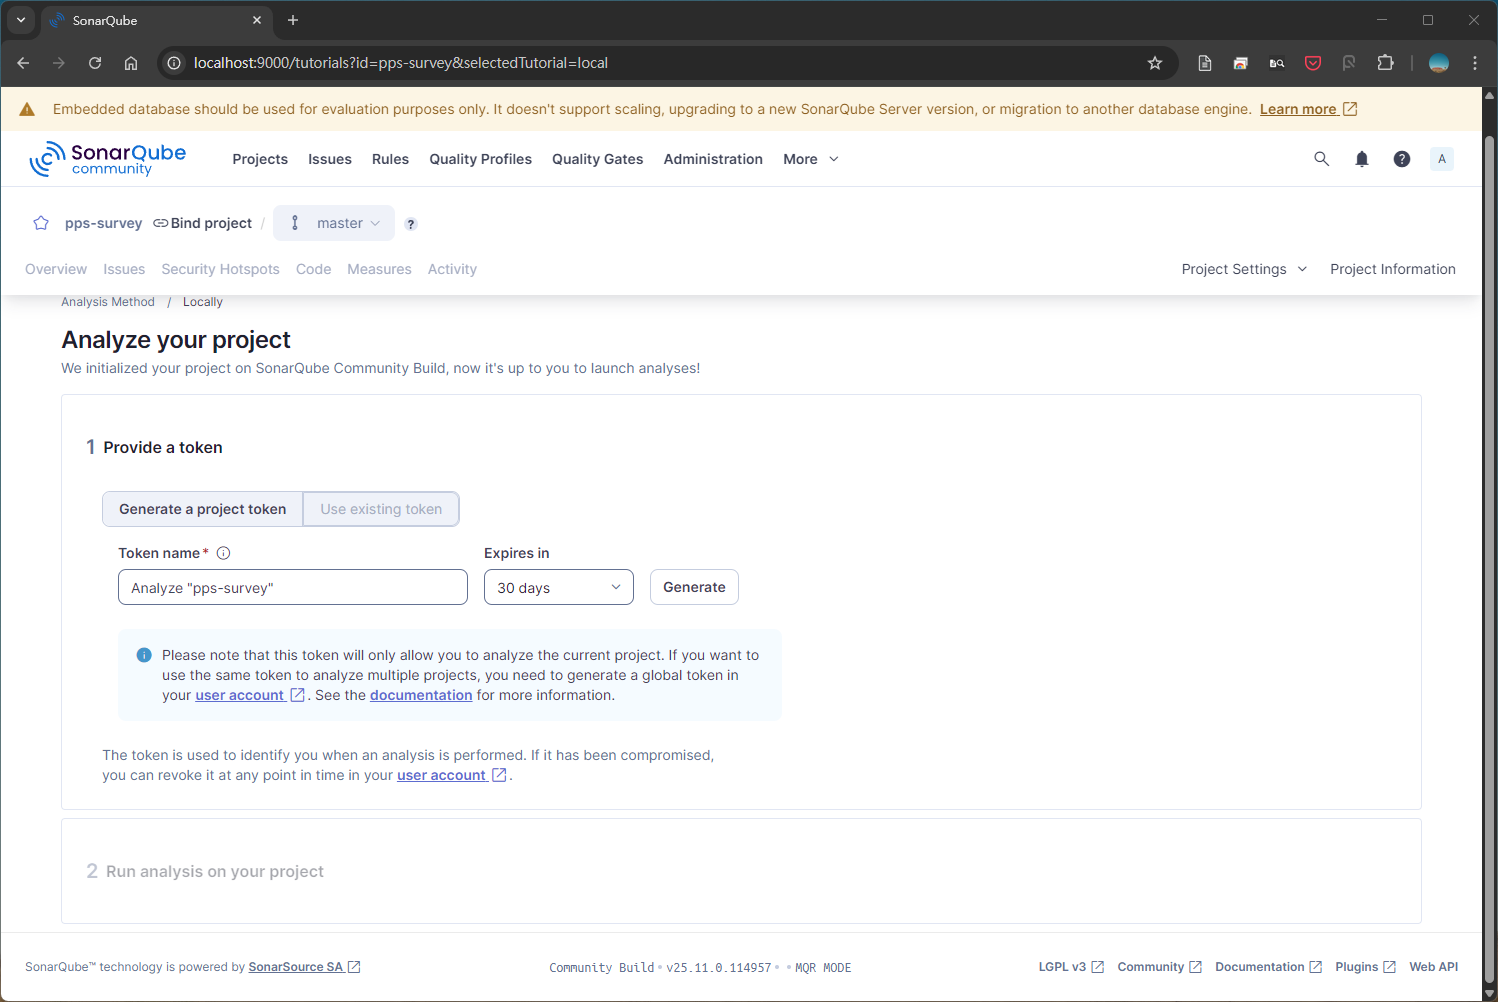Open the documentation link in info note
1498x1002 pixels.
click(x=421, y=695)
